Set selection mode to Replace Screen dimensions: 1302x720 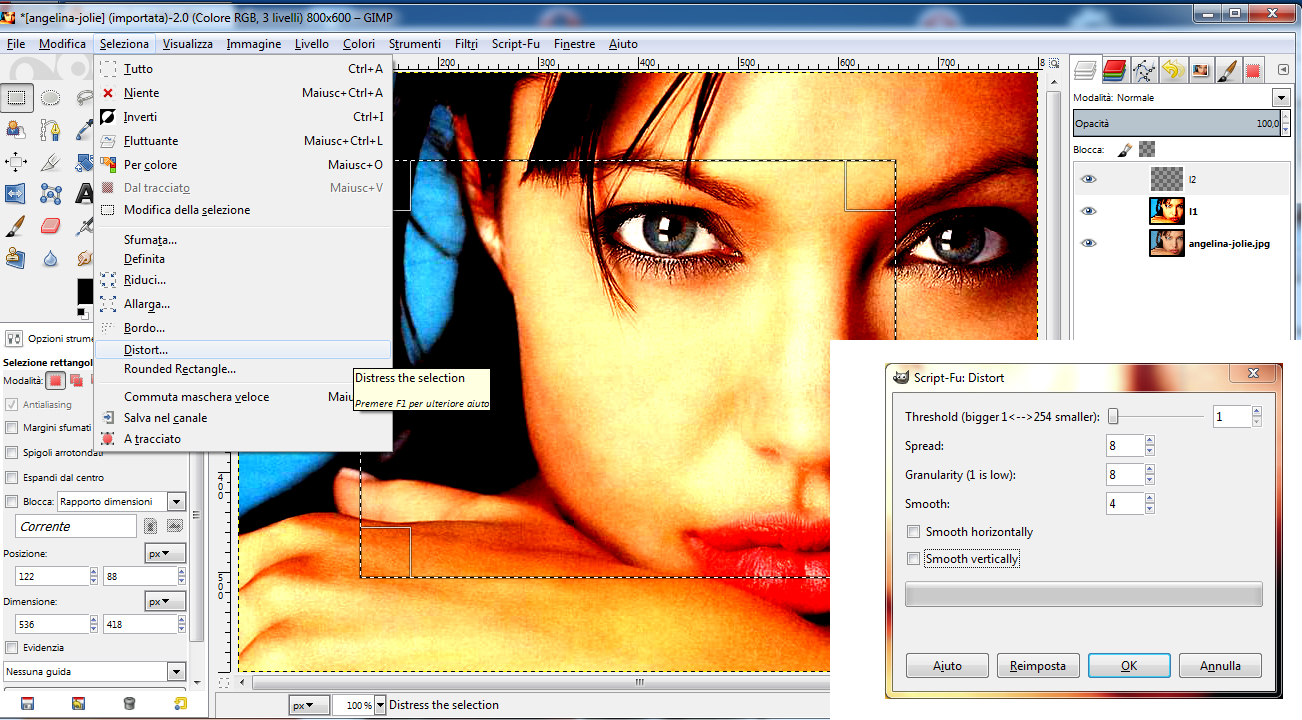click(x=56, y=380)
